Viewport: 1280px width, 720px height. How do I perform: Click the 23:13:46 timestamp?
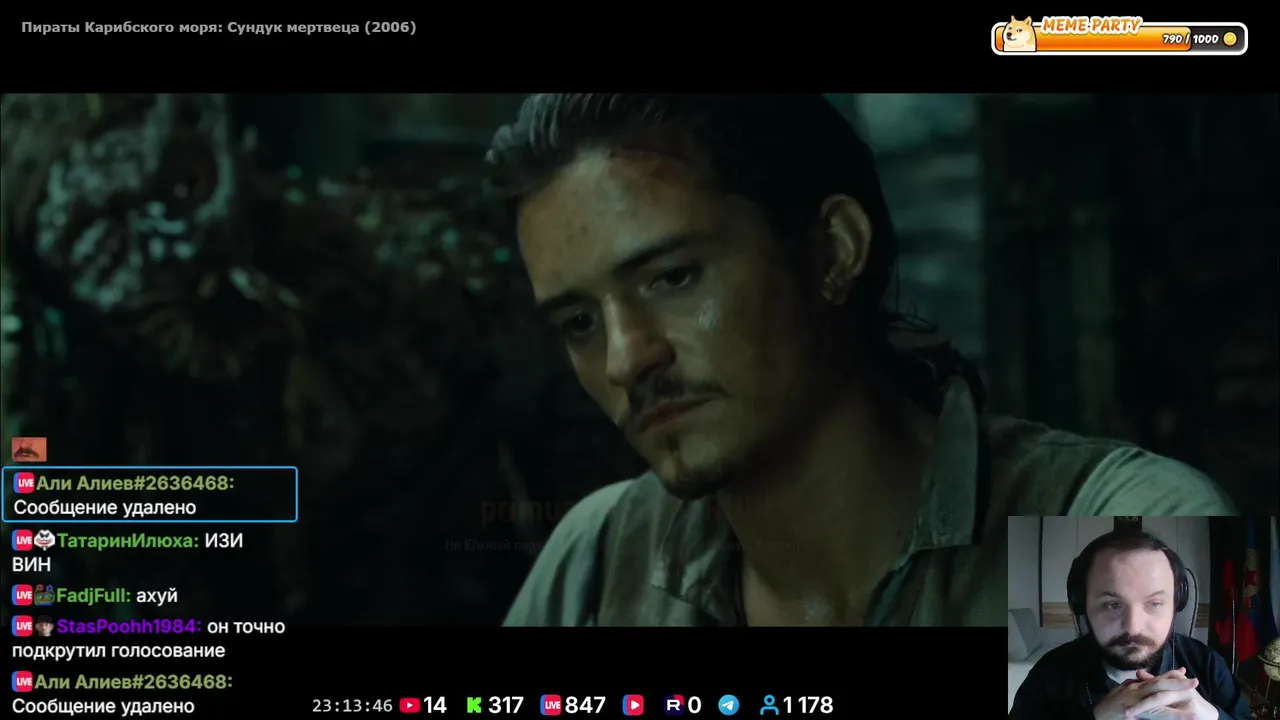tap(352, 706)
